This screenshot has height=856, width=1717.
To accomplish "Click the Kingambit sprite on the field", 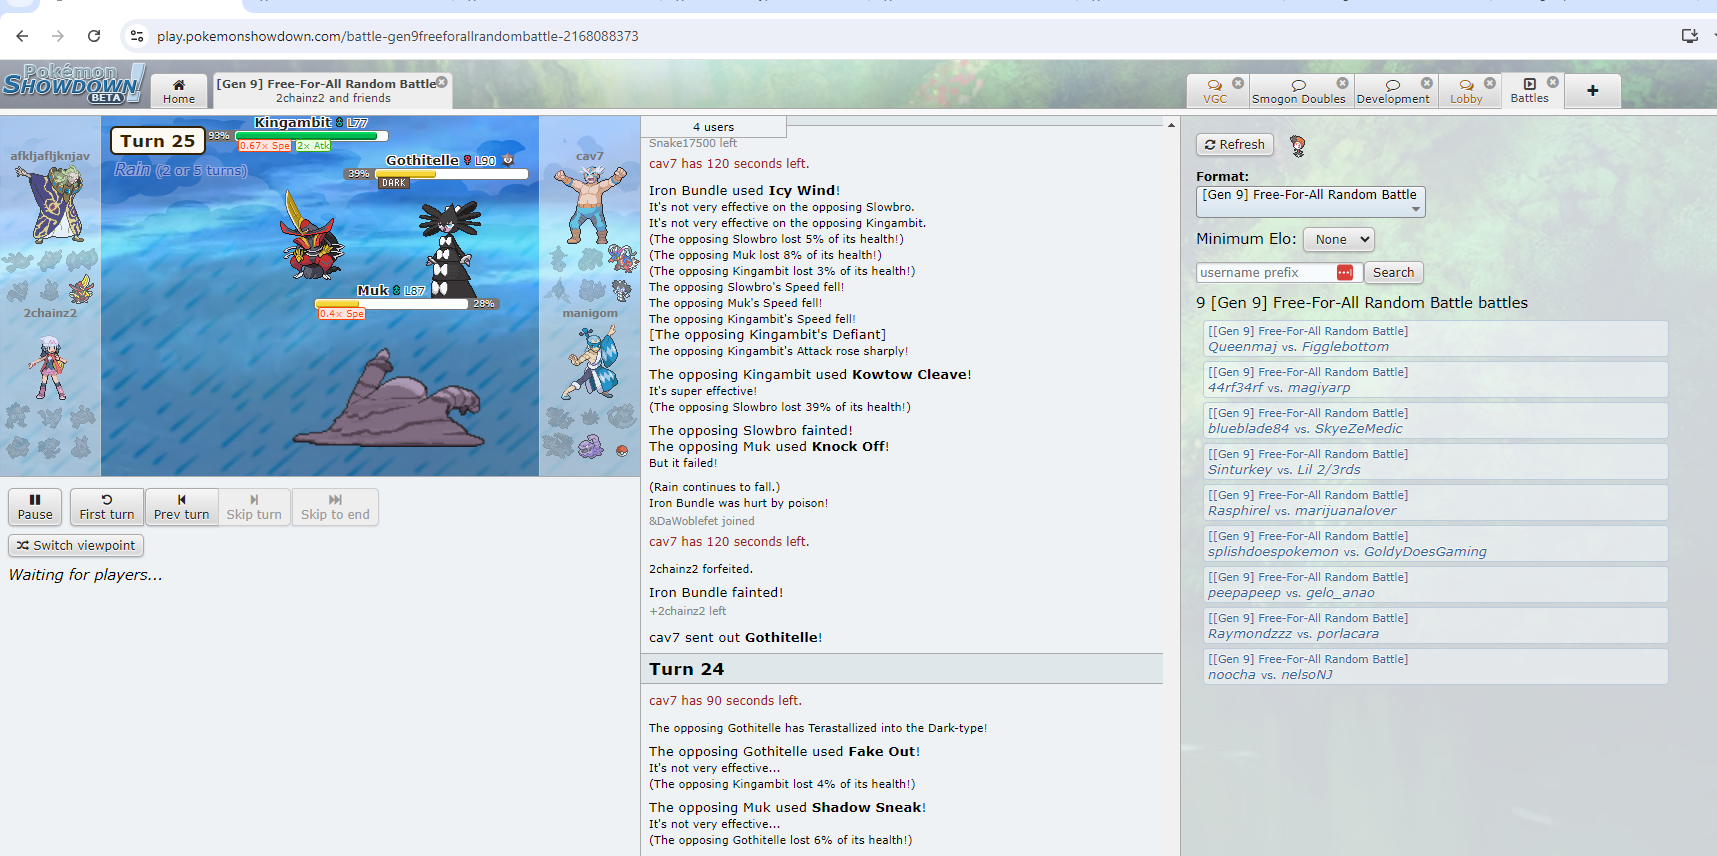I will [x=311, y=238].
